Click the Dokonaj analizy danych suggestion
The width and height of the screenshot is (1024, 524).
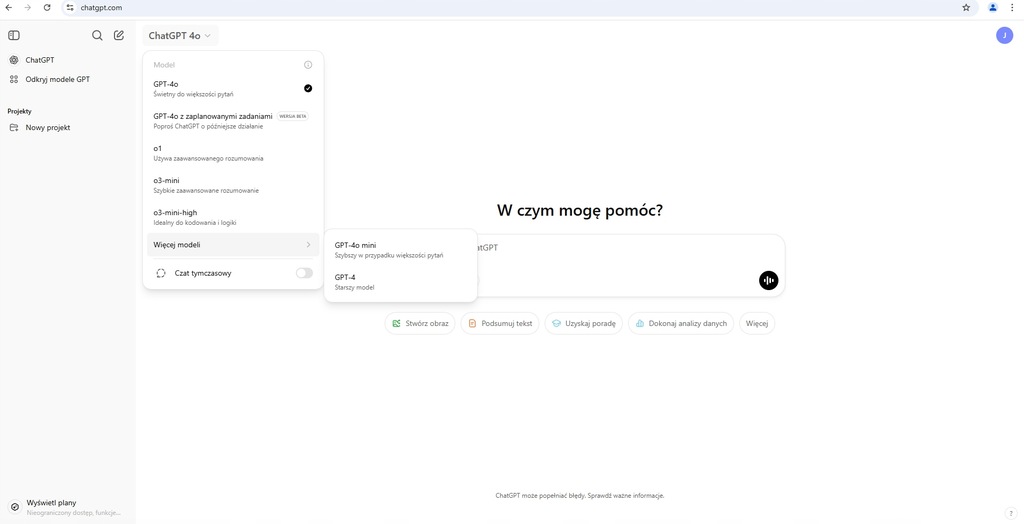tap(681, 323)
